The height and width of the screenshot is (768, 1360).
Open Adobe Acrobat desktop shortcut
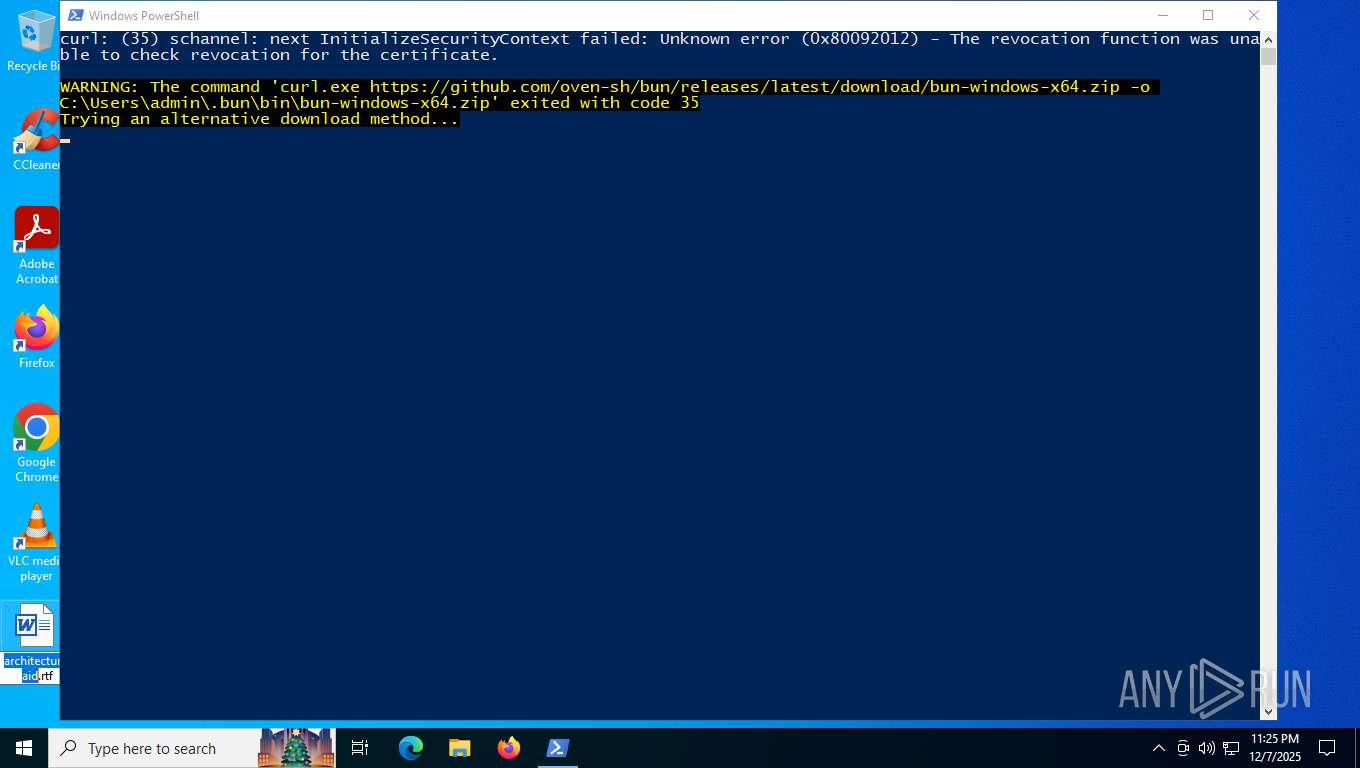pyautogui.click(x=36, y=246)
